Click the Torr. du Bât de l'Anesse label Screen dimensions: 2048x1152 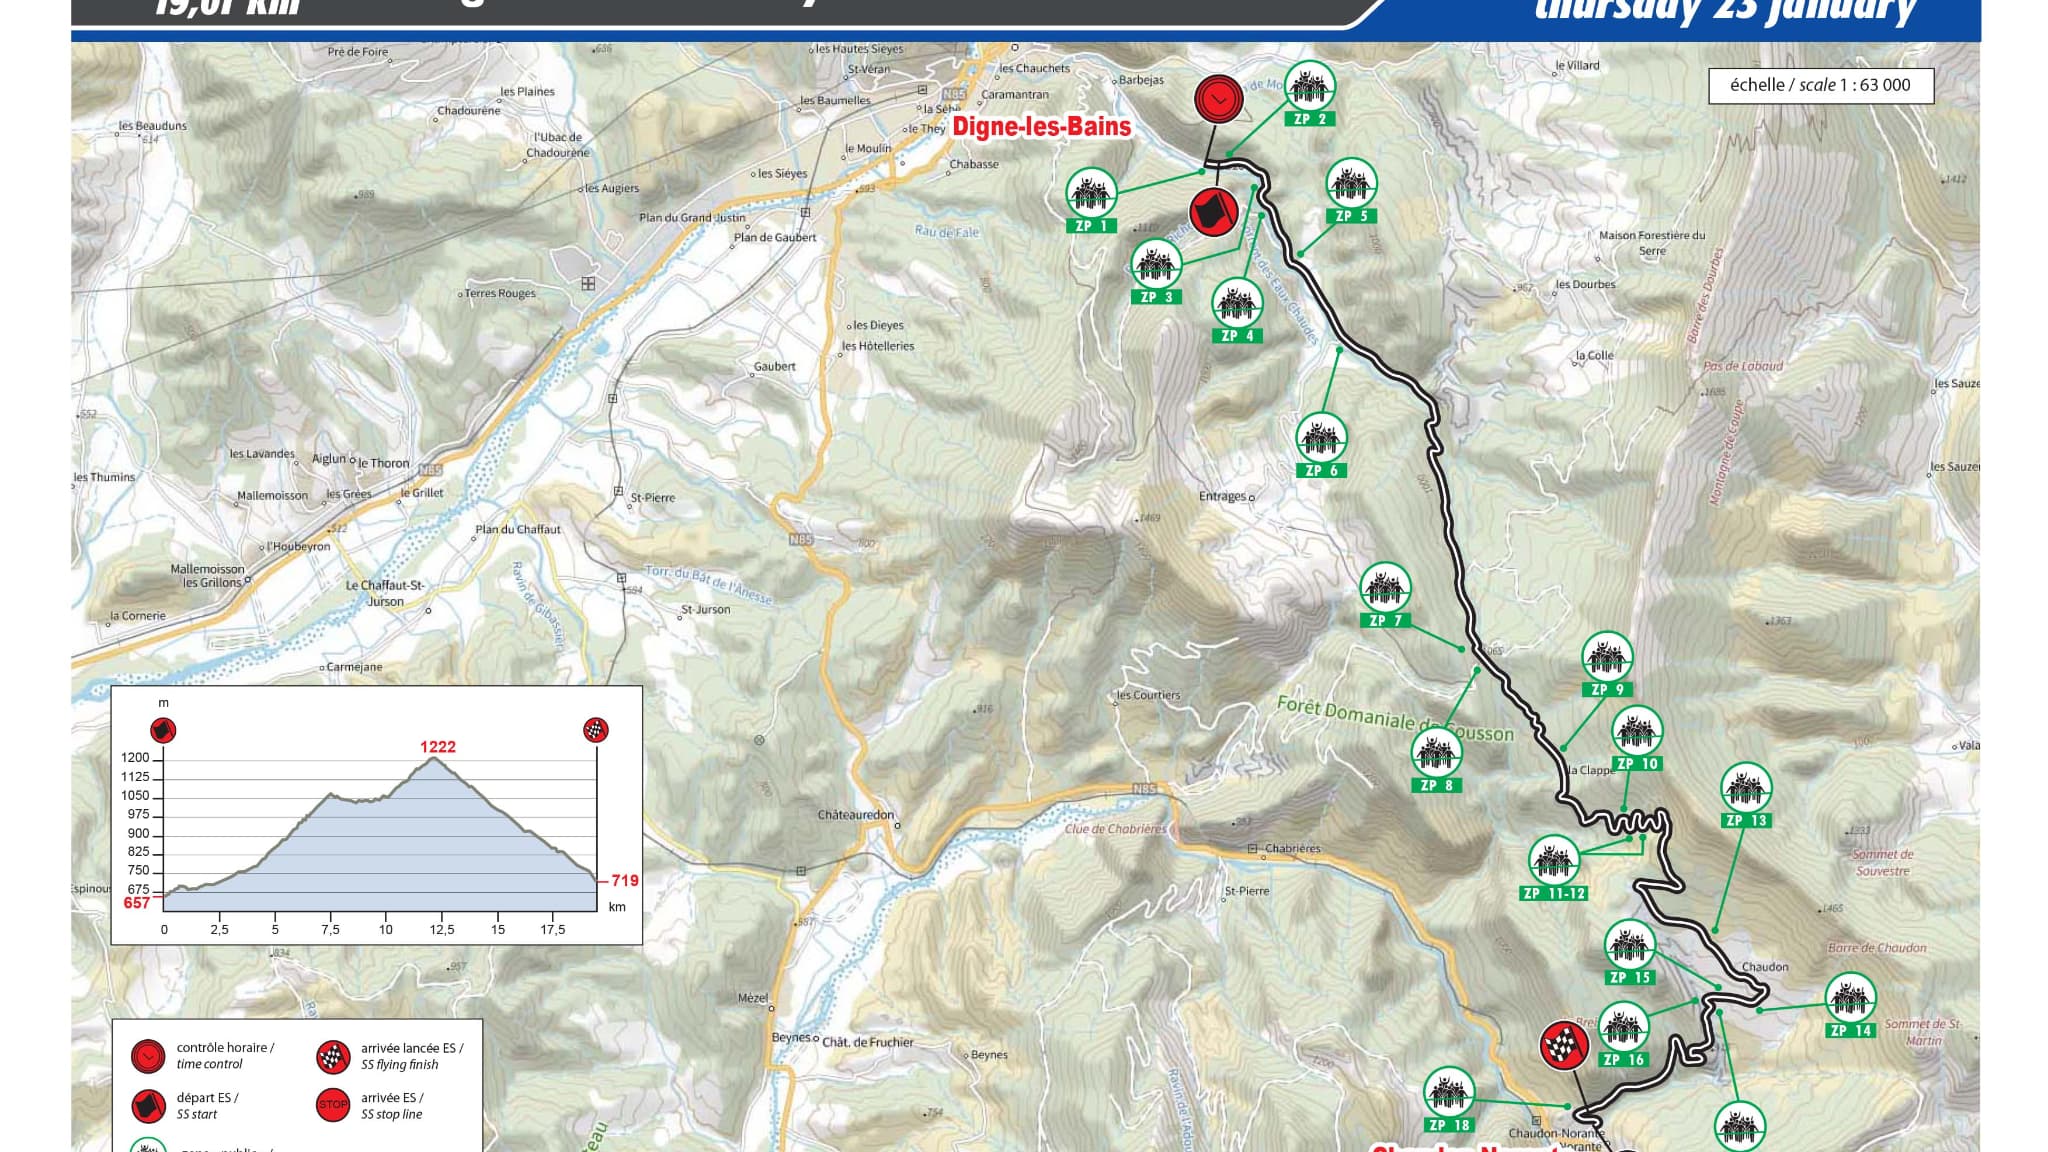click(708, 585)
